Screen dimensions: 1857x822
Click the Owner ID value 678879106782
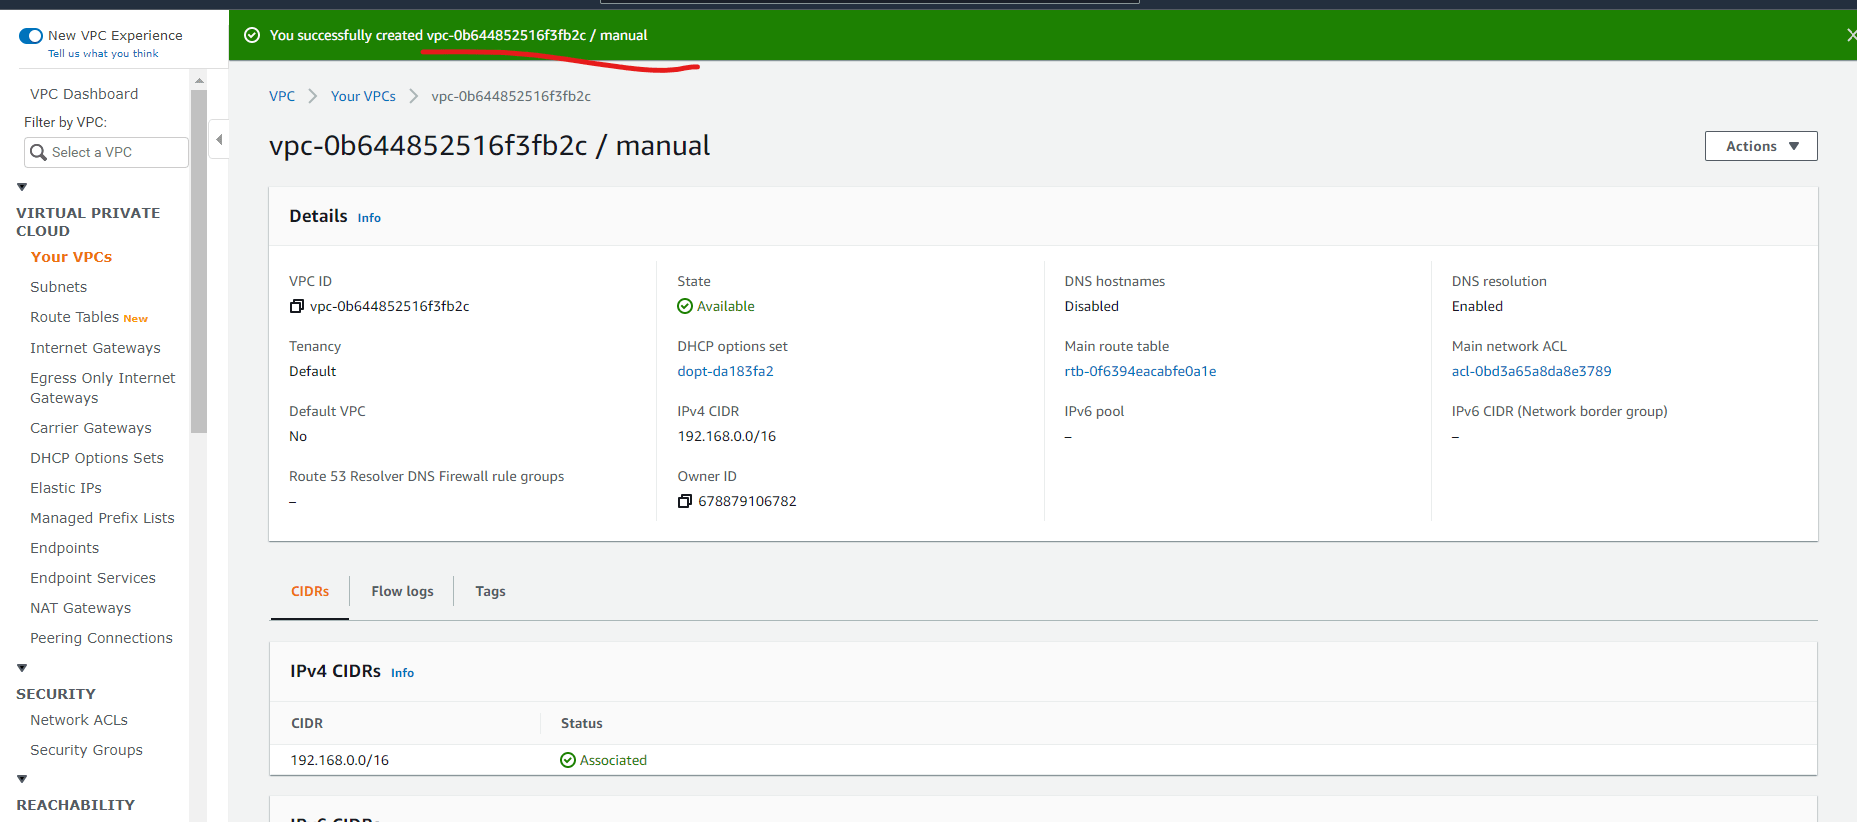(747, 501)
